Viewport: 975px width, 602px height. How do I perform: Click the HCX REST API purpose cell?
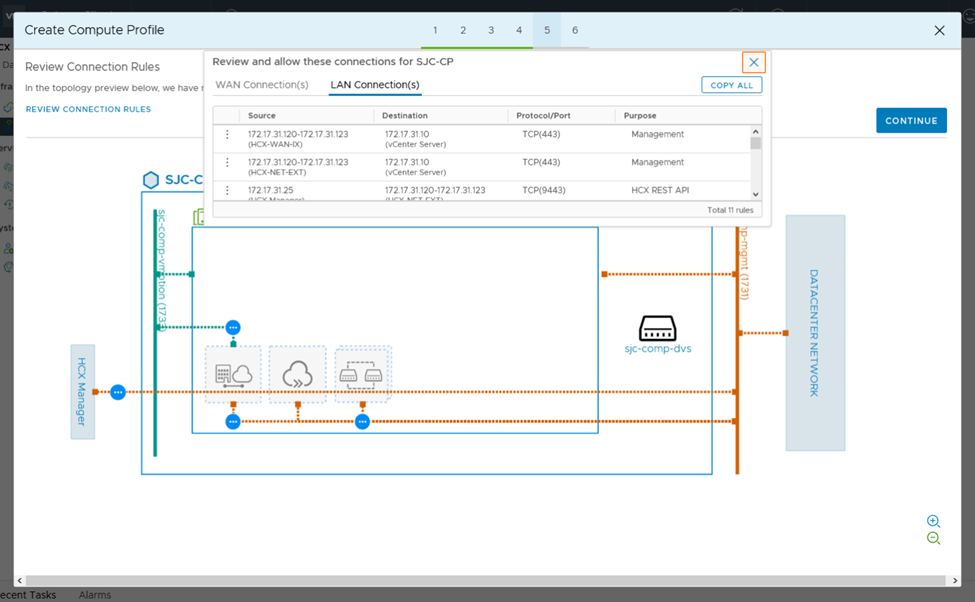coord(660,190)
